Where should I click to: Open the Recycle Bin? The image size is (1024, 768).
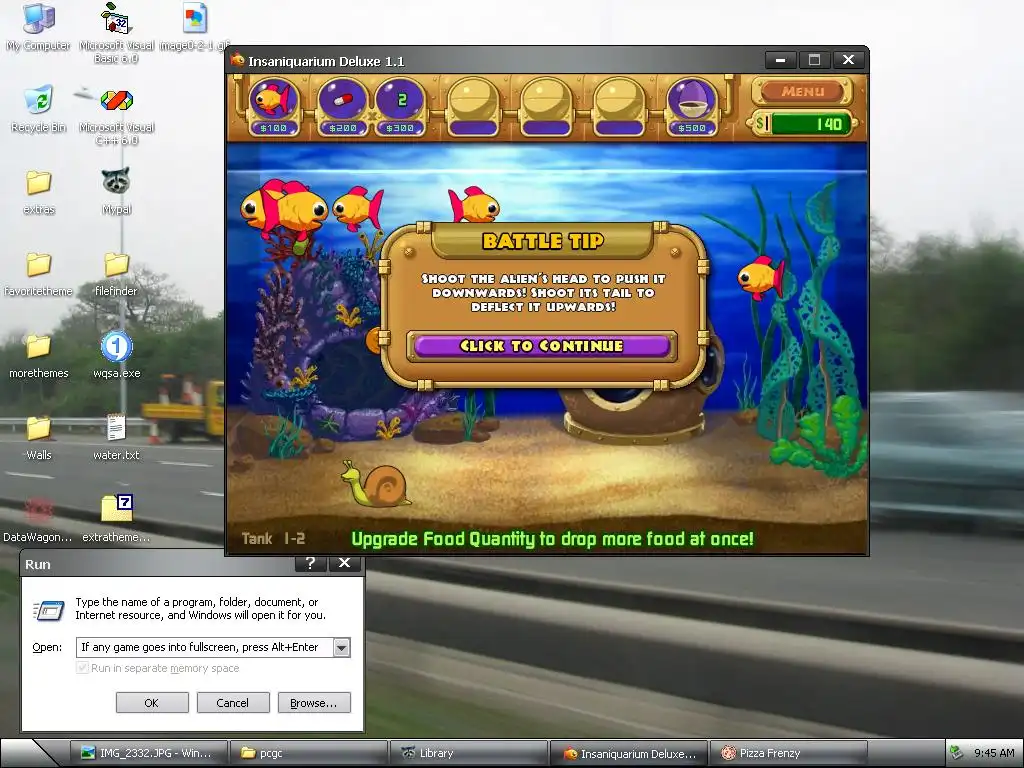coord(39,109)
